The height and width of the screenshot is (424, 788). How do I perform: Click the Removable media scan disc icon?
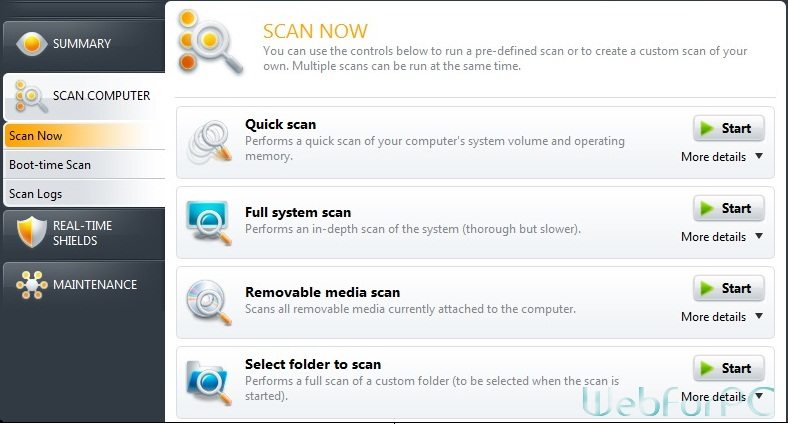pyautogui.click(x=209, y=302)
